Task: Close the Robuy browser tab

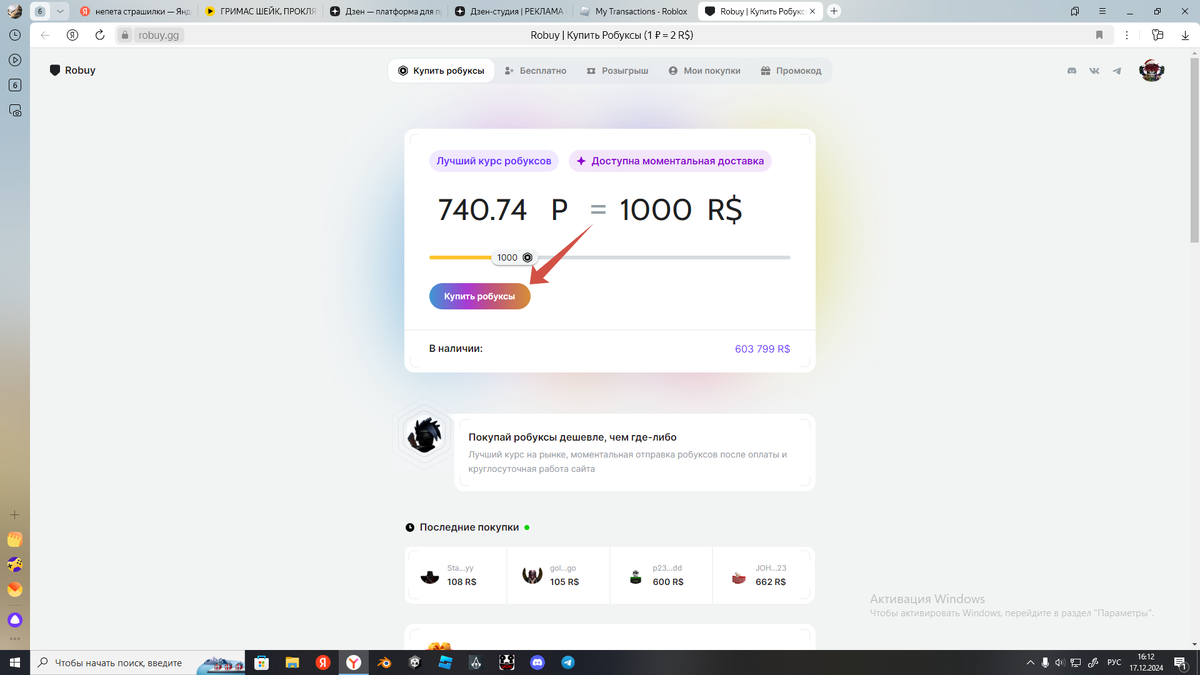Action: pyautogui.click(x=811, y=11)
